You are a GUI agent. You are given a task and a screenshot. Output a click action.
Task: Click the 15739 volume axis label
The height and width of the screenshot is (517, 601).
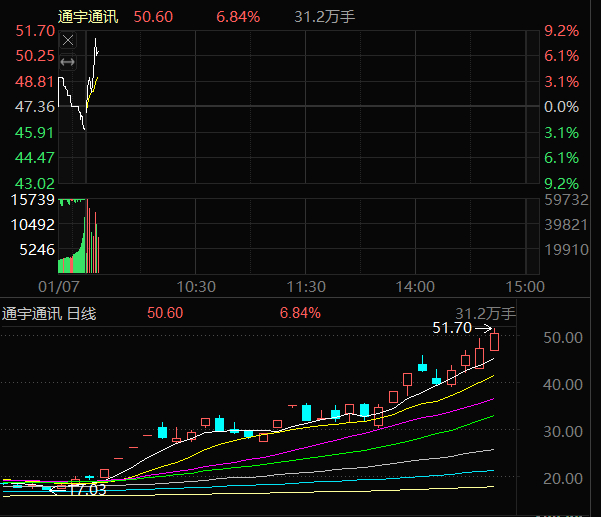[33, 200]
